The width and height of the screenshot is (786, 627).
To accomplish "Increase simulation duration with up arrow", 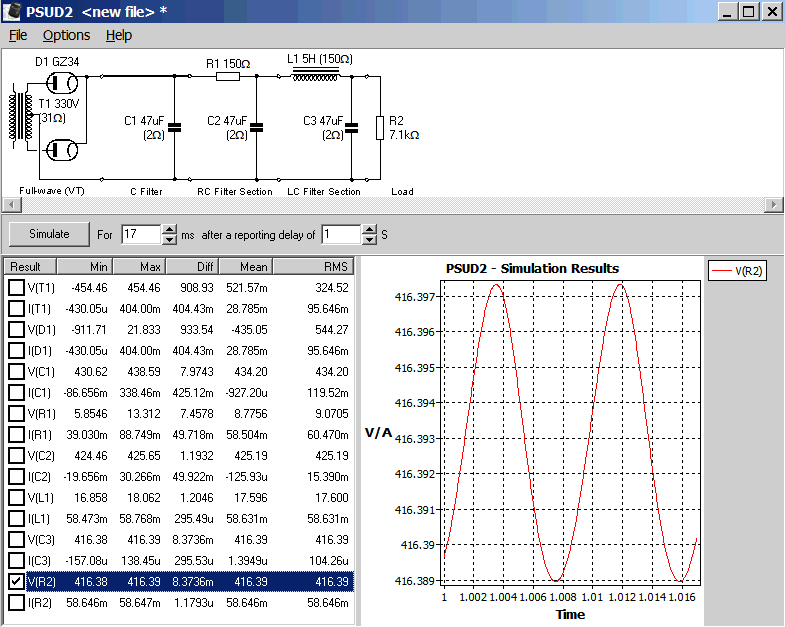I will tap(170, 230).
